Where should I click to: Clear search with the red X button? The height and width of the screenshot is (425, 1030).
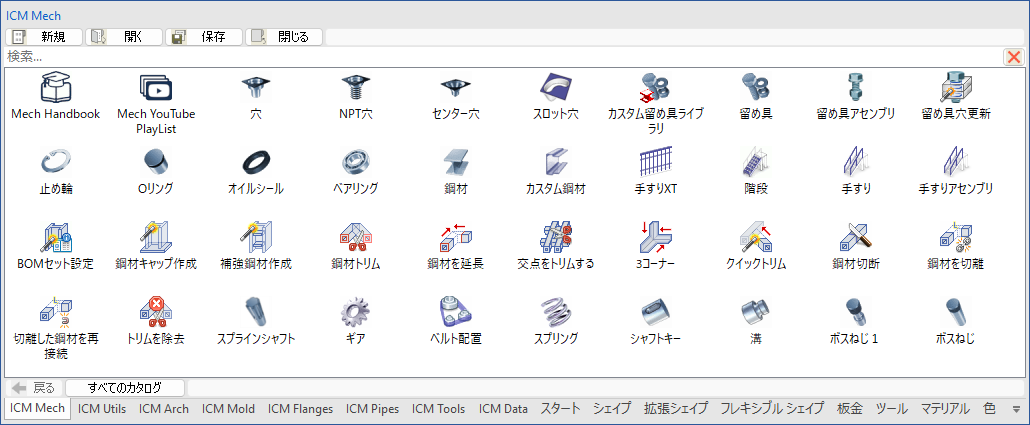click(1014, 57)
